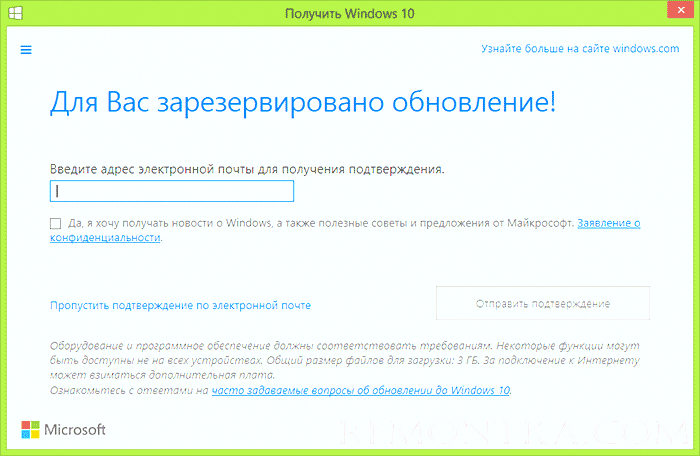Tick the Windows news subscription checkbox
700x456 pixels.
tap(55, 223)
